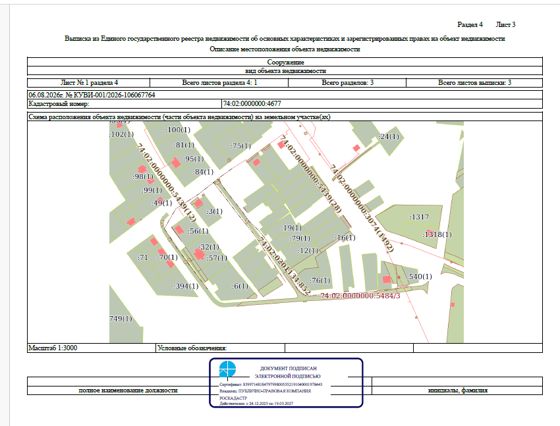This screenshot has height=426, width=560.
Task: Click parcel label ':79(1)' on map
Action: (301, 238)
